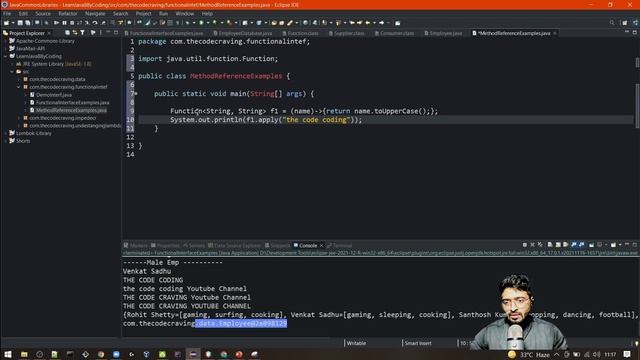Viewport: 640px width, 360px height.
Task: Expand the Apache-Commons-Library project
Action: 5,41
